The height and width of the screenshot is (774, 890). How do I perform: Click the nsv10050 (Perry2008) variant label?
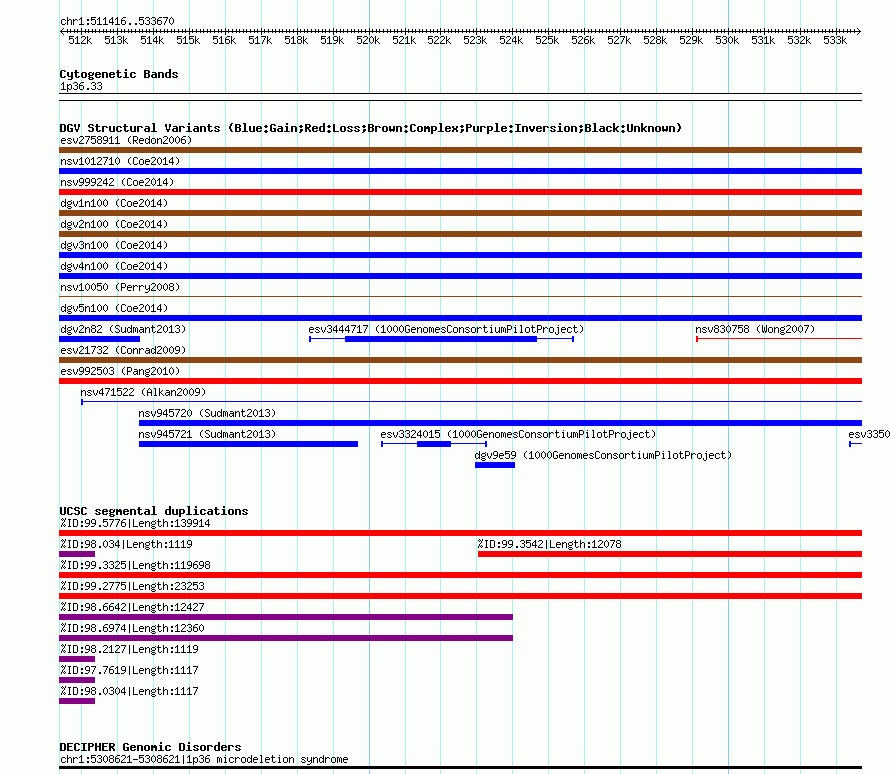(x=120, y=287)
